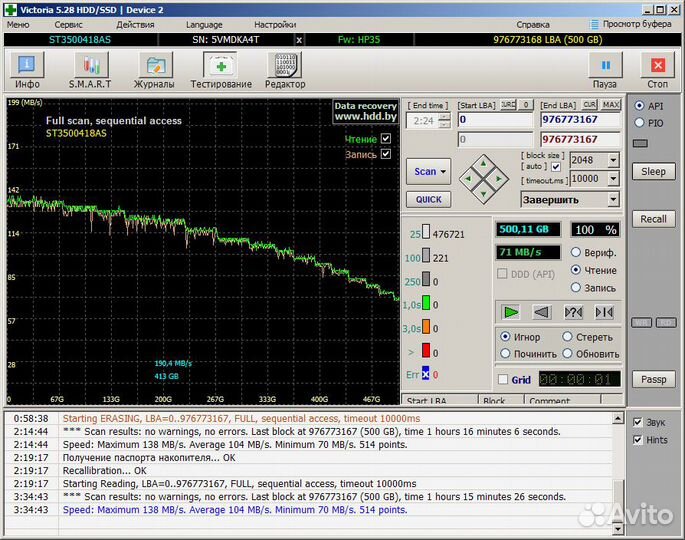Click the Sleep button

653,171
